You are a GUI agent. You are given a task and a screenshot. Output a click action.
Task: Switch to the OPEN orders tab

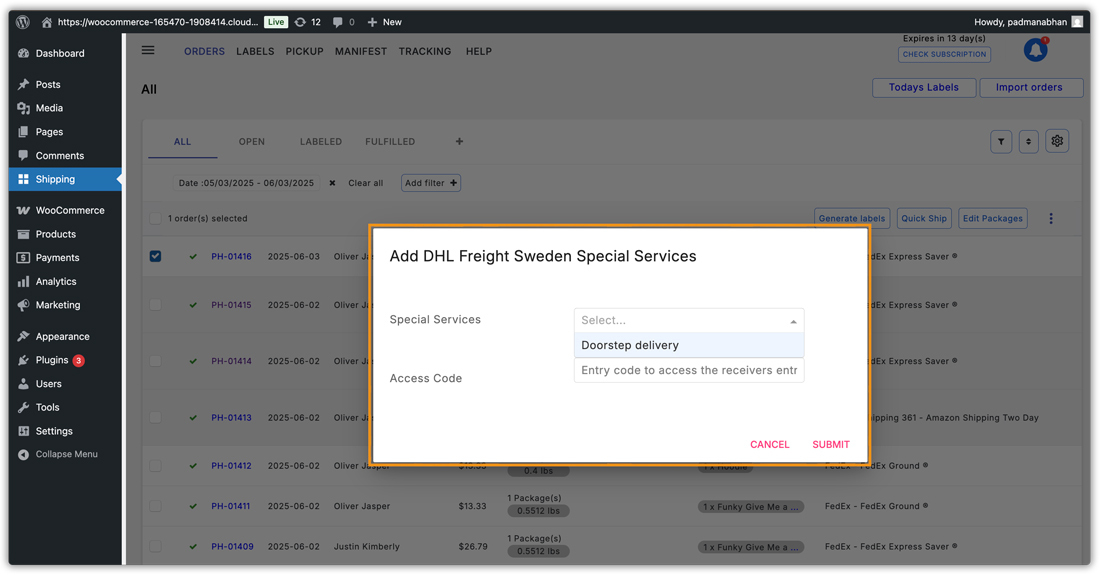[252, 142]
